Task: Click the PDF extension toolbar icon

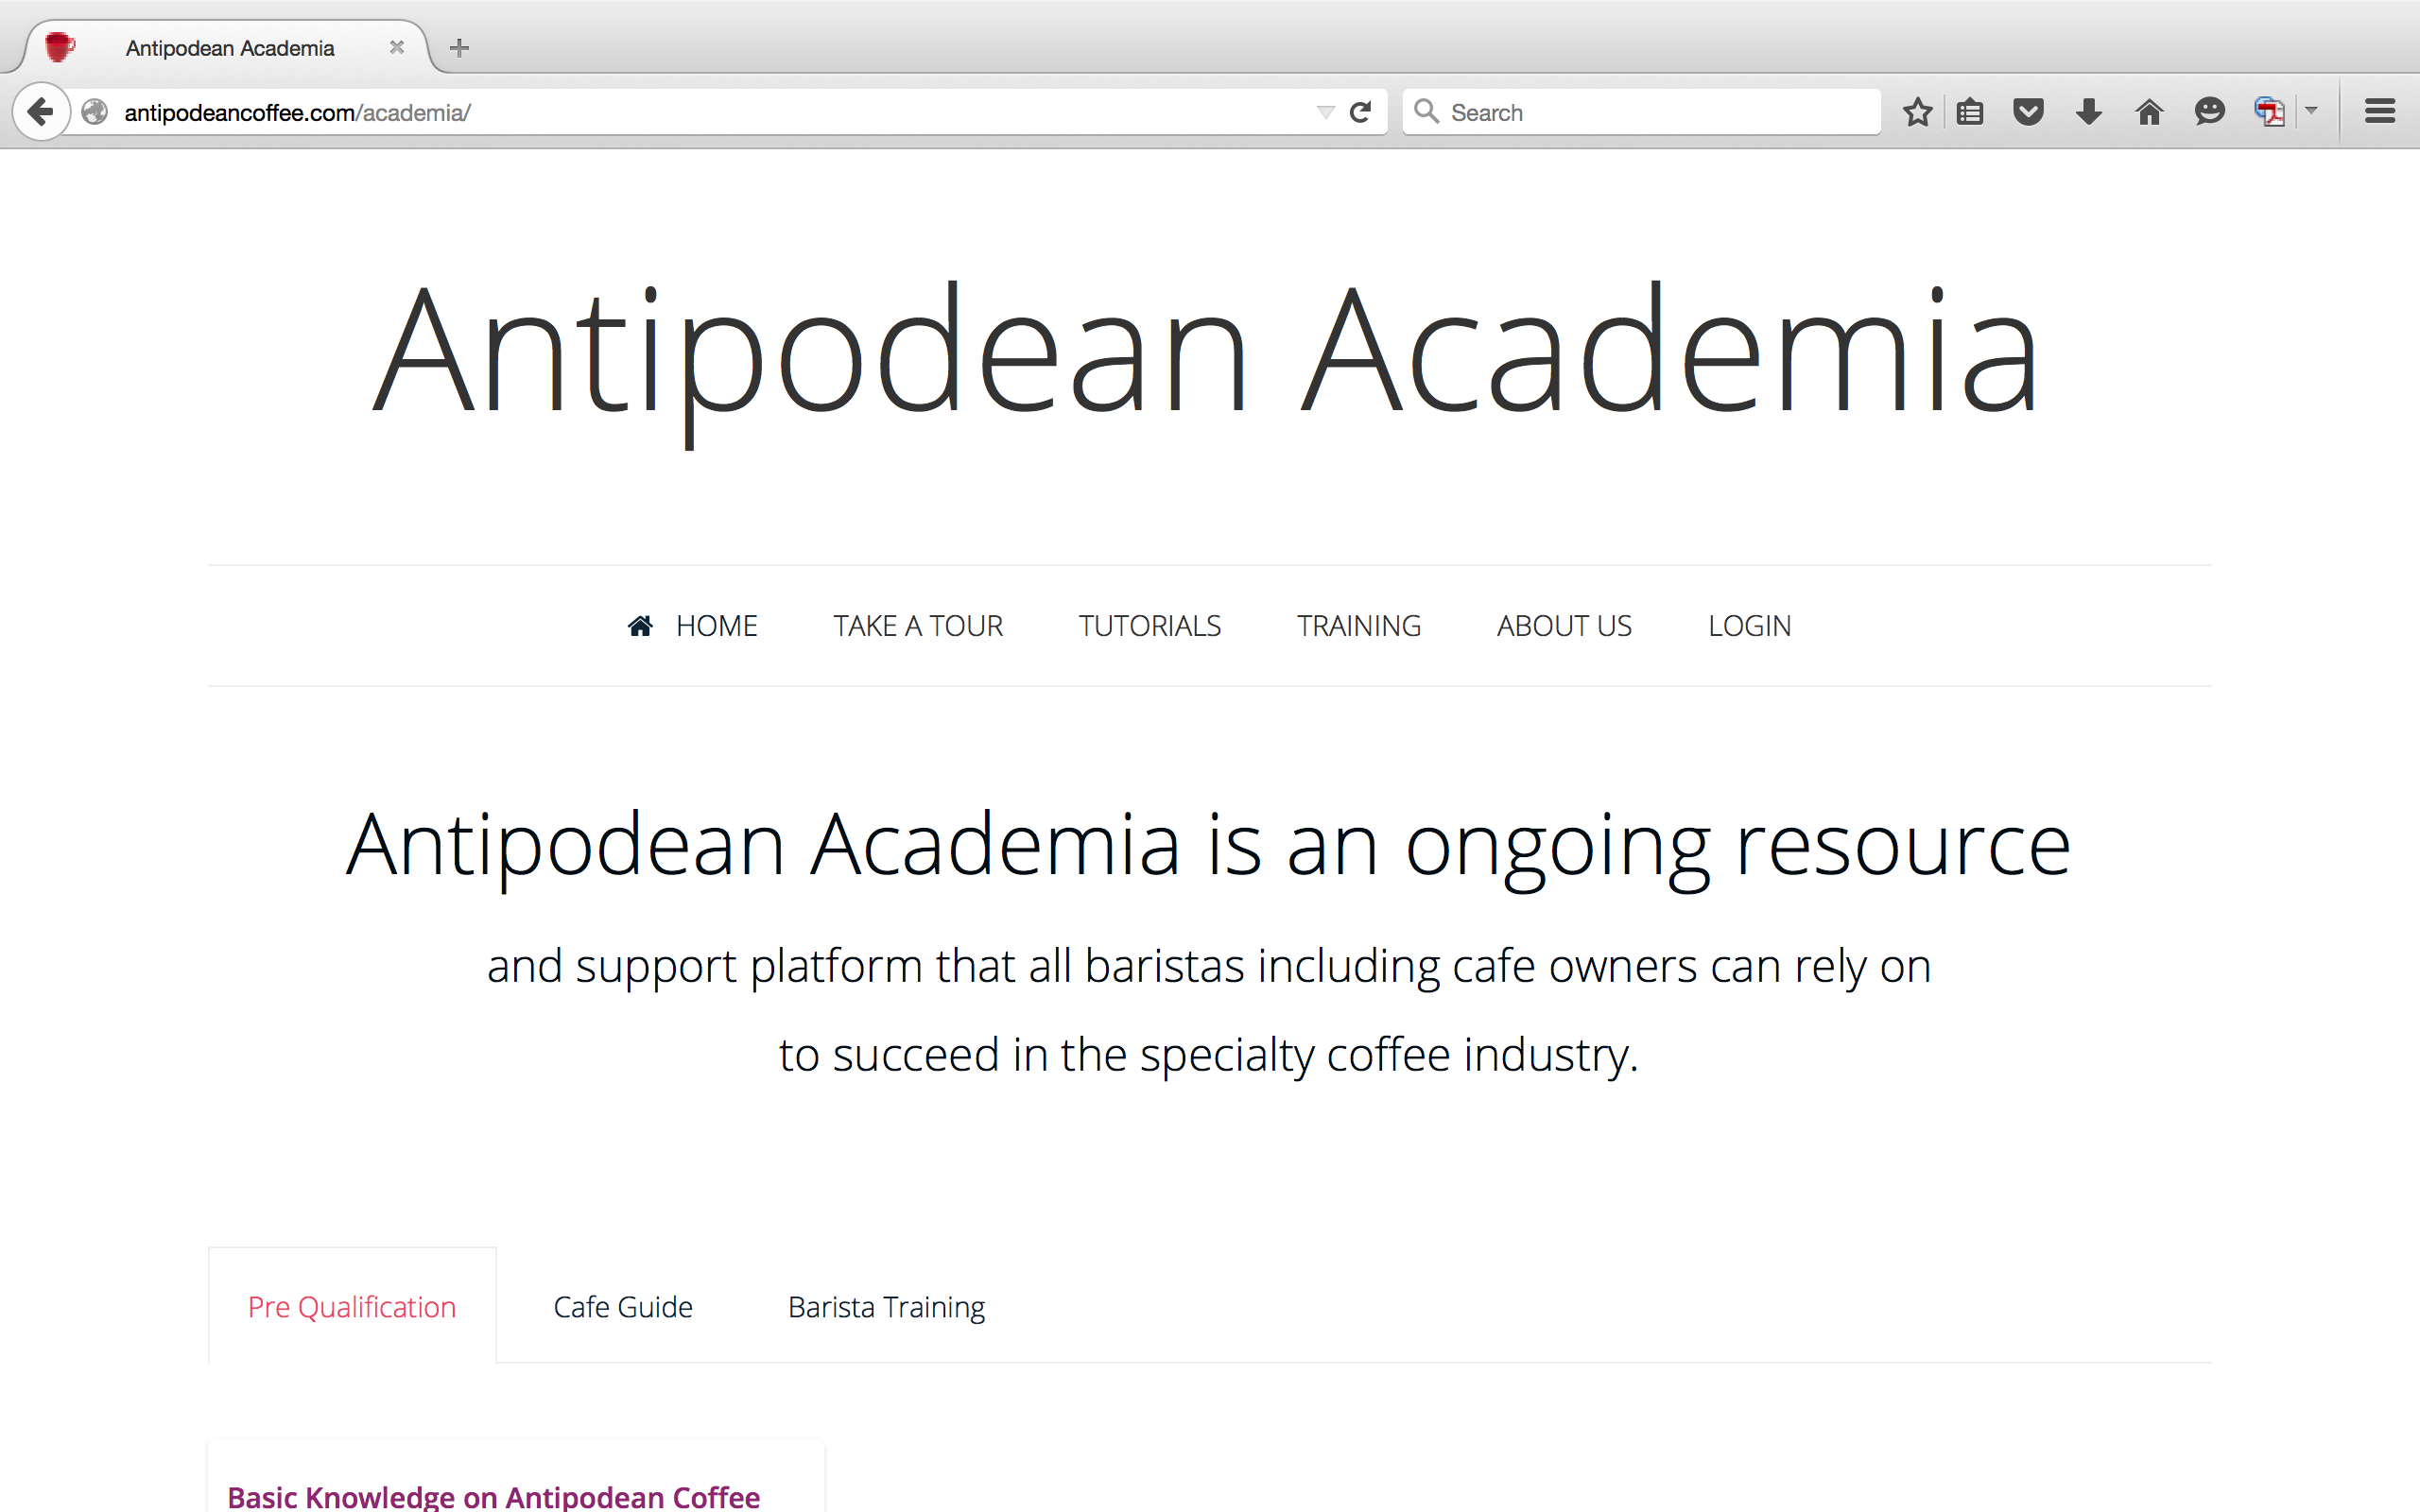Action: coord(2269,112)
